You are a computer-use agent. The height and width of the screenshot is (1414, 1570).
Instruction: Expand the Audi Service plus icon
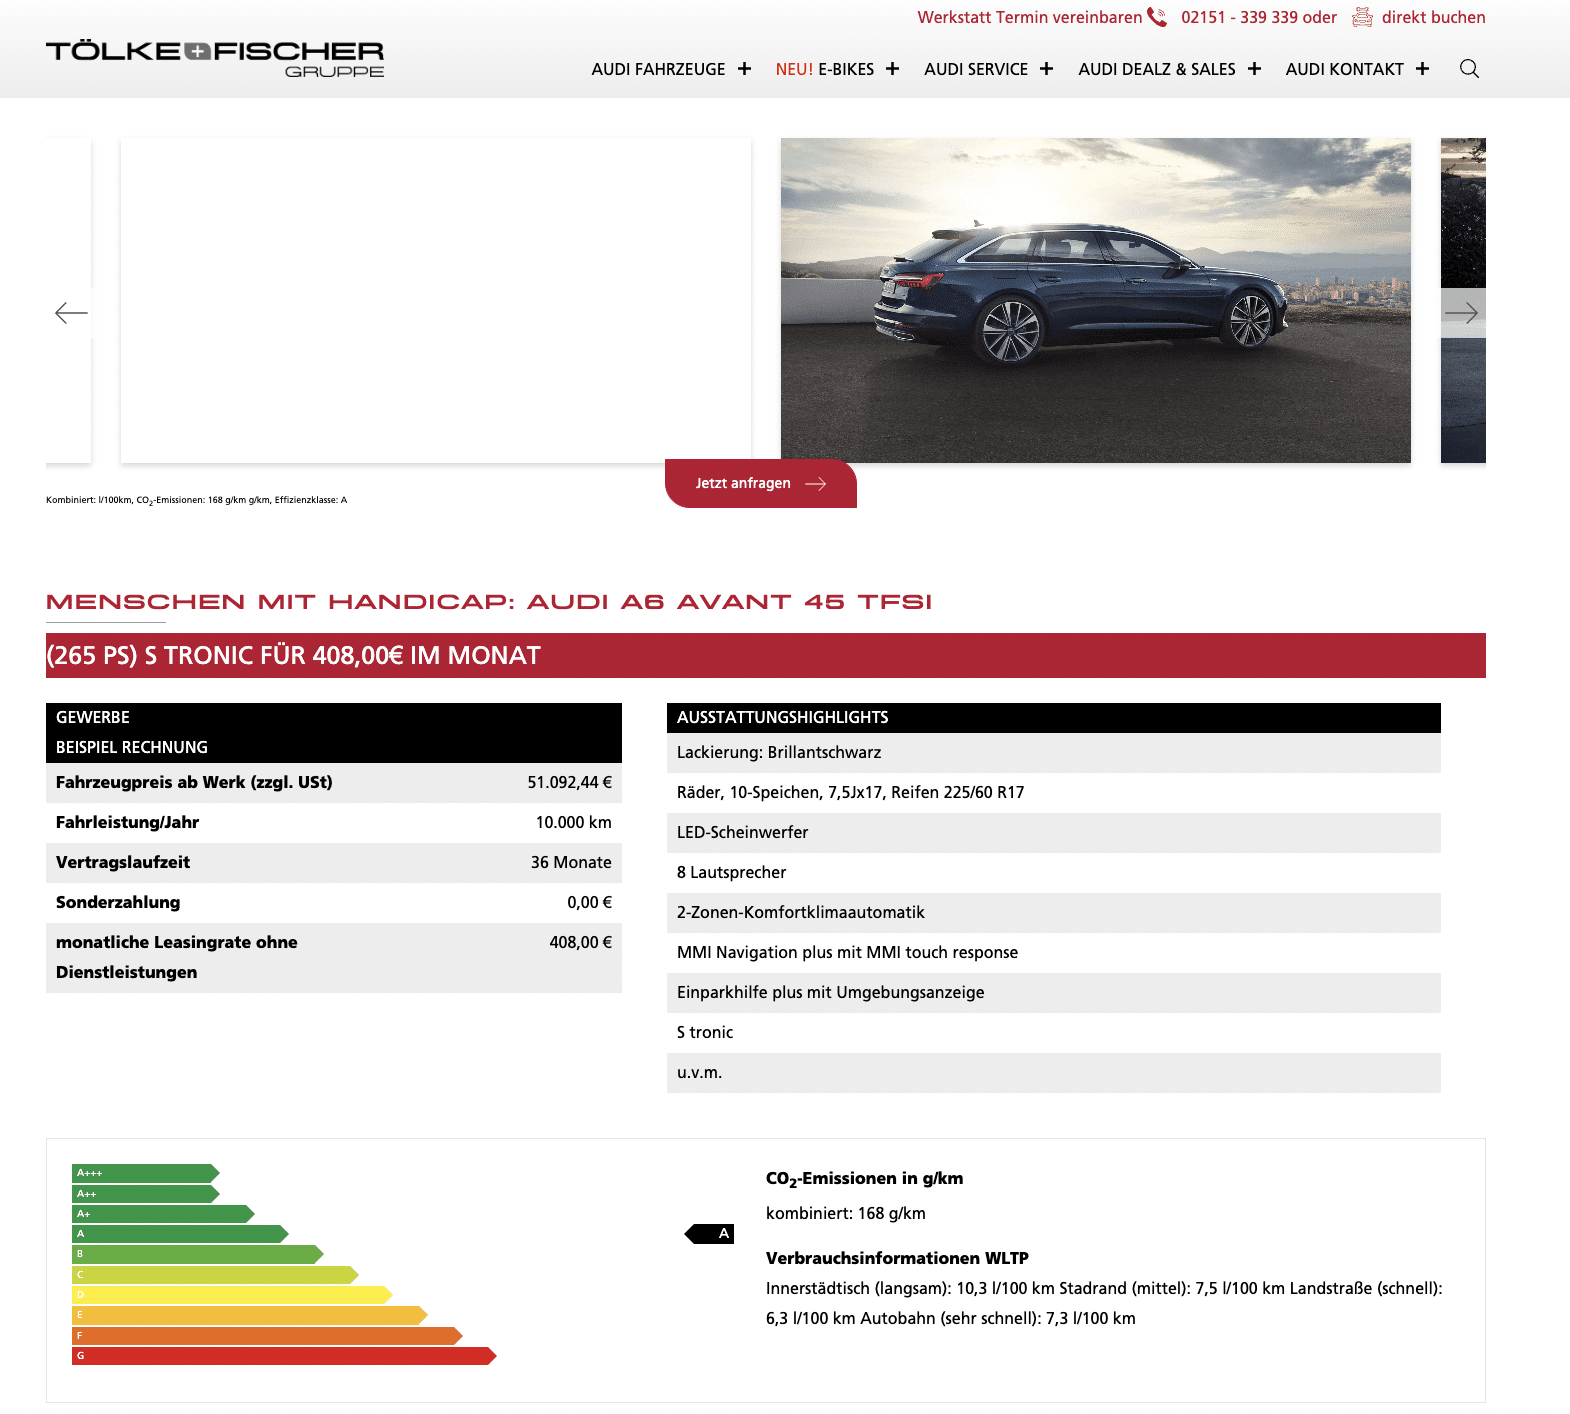[x=1046, y=68]
